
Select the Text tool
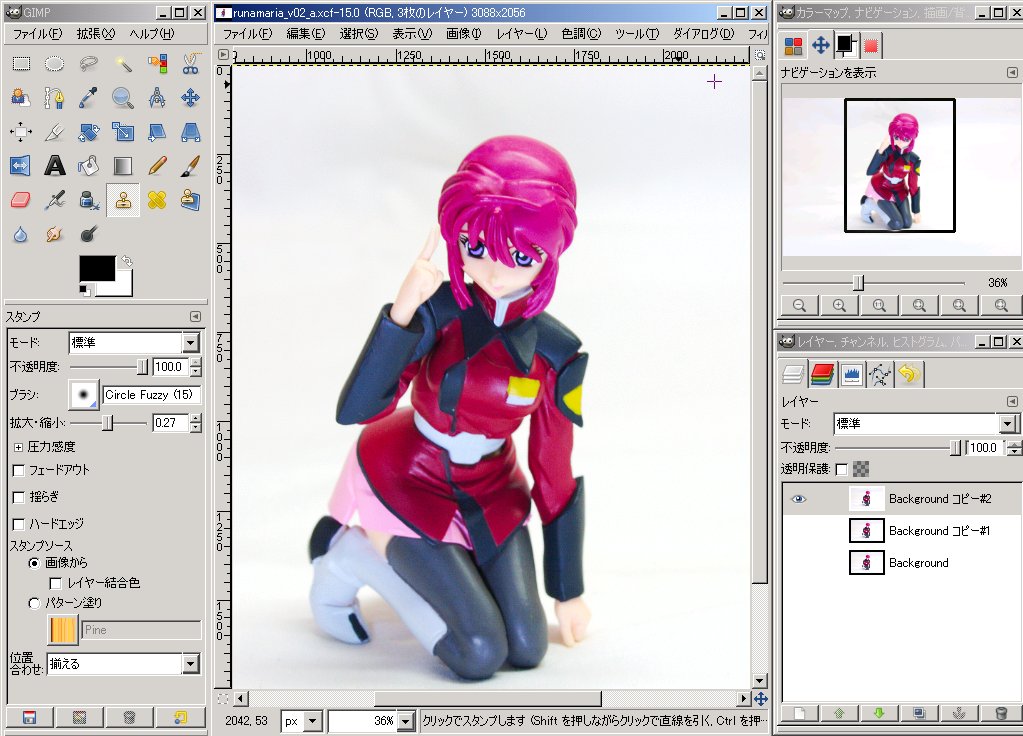[55, 166]
